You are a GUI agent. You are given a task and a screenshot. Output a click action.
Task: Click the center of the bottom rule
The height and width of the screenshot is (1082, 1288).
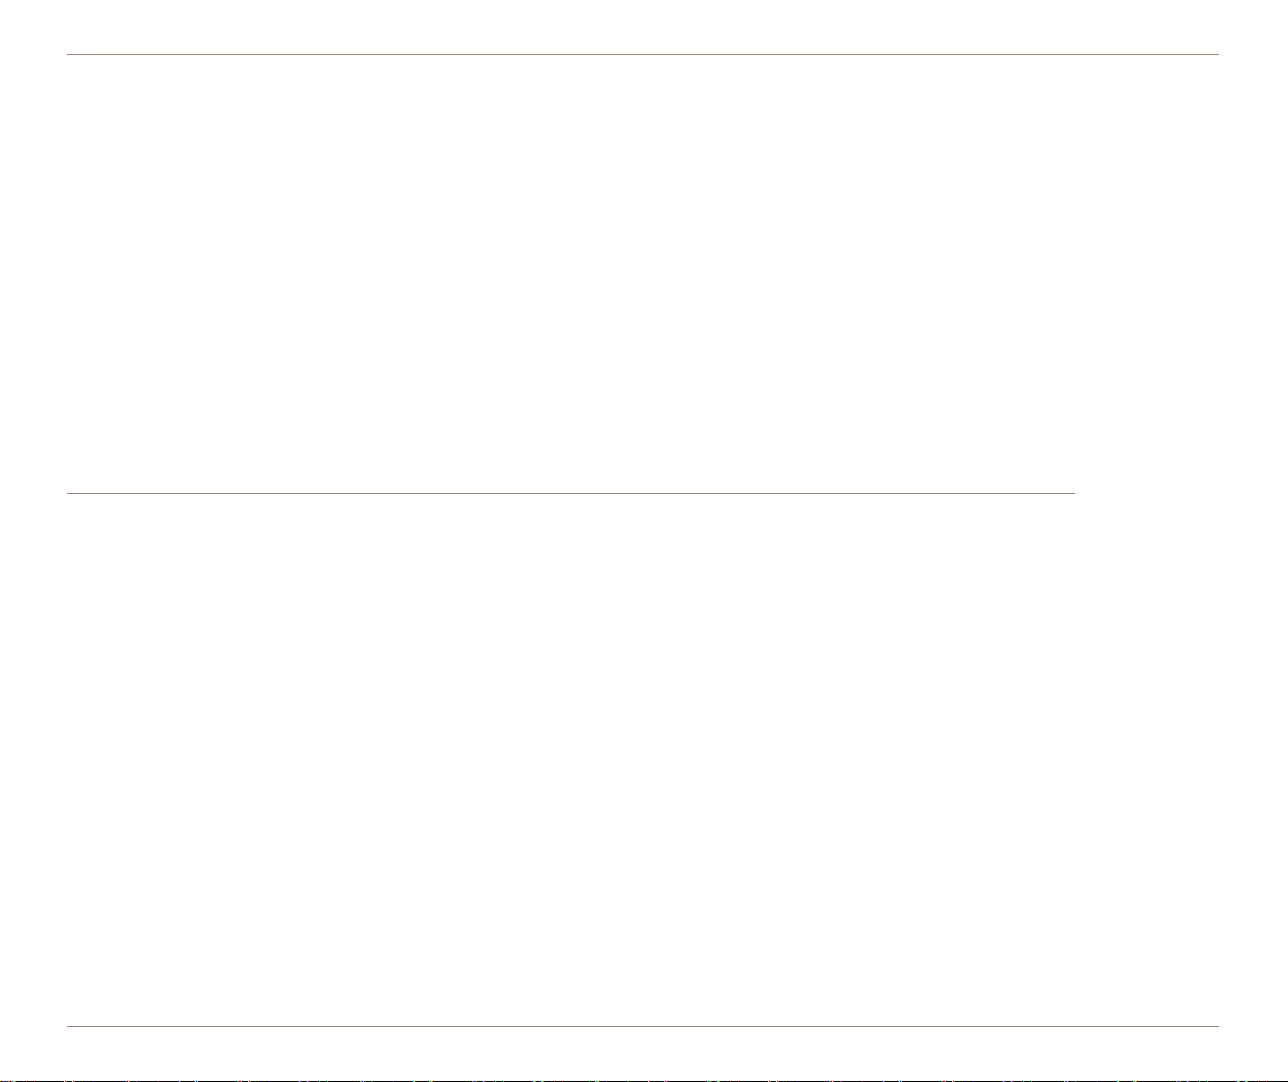[643, 1026]
